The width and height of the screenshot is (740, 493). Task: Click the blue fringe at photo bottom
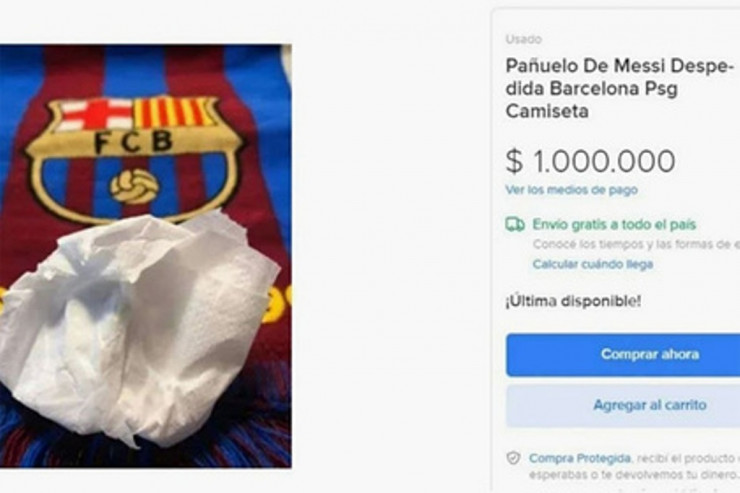click(60, 440)
